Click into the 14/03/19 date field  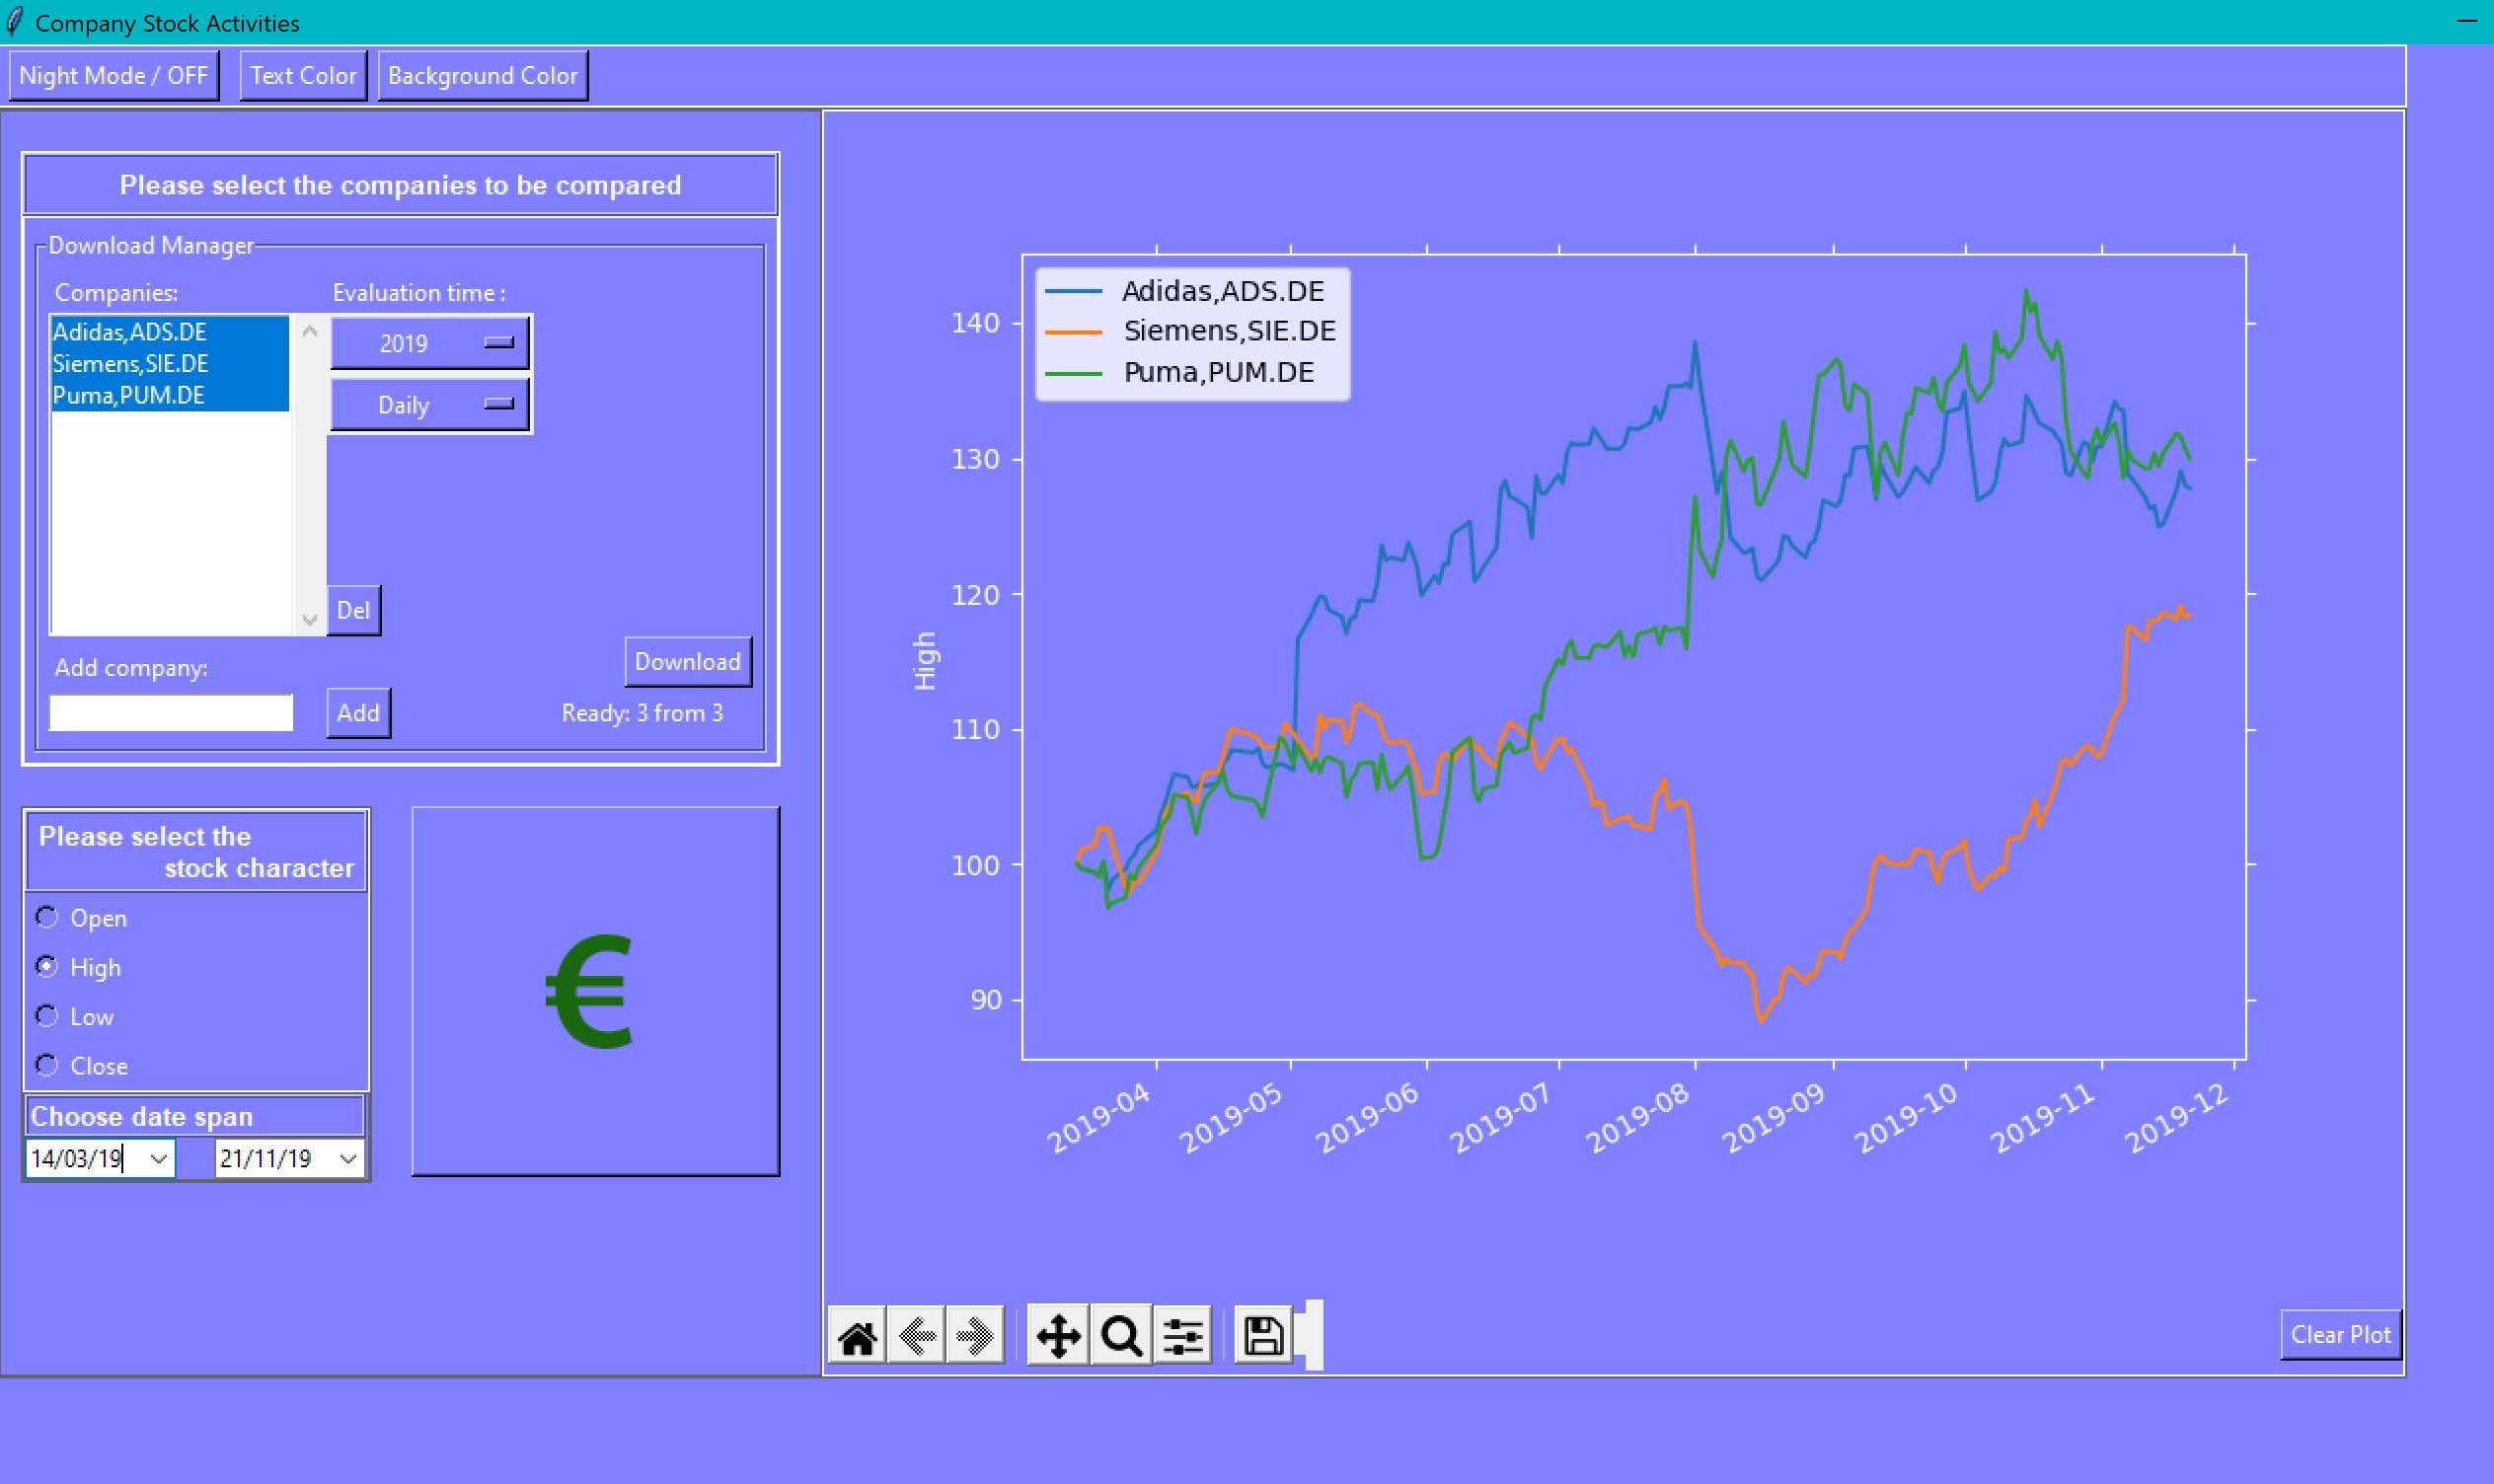click(85, 1159)
